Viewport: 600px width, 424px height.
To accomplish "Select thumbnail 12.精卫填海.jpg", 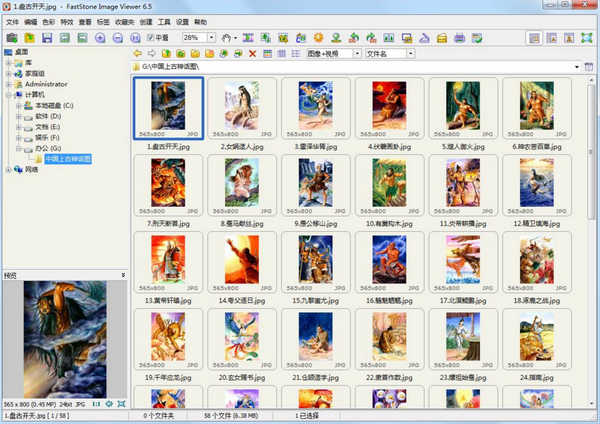I will [537, 185].
